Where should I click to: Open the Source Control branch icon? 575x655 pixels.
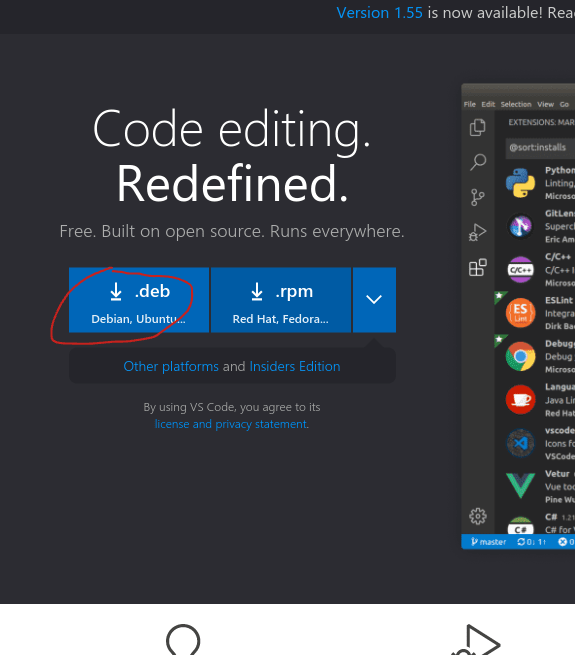pyautogui.click(x=478, y=197)
